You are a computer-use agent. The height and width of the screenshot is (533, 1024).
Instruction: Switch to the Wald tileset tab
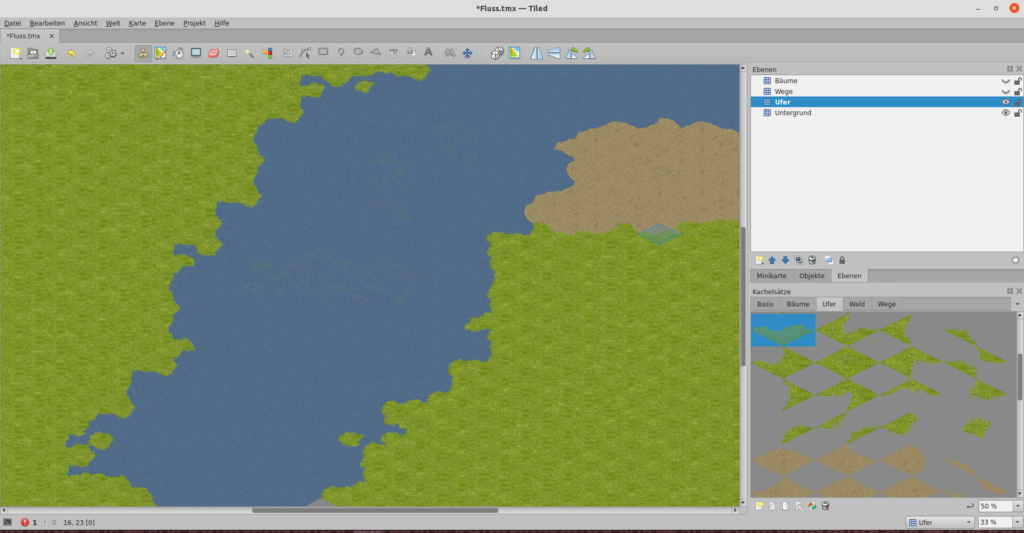pyautogui.click(x=857, y=303)
